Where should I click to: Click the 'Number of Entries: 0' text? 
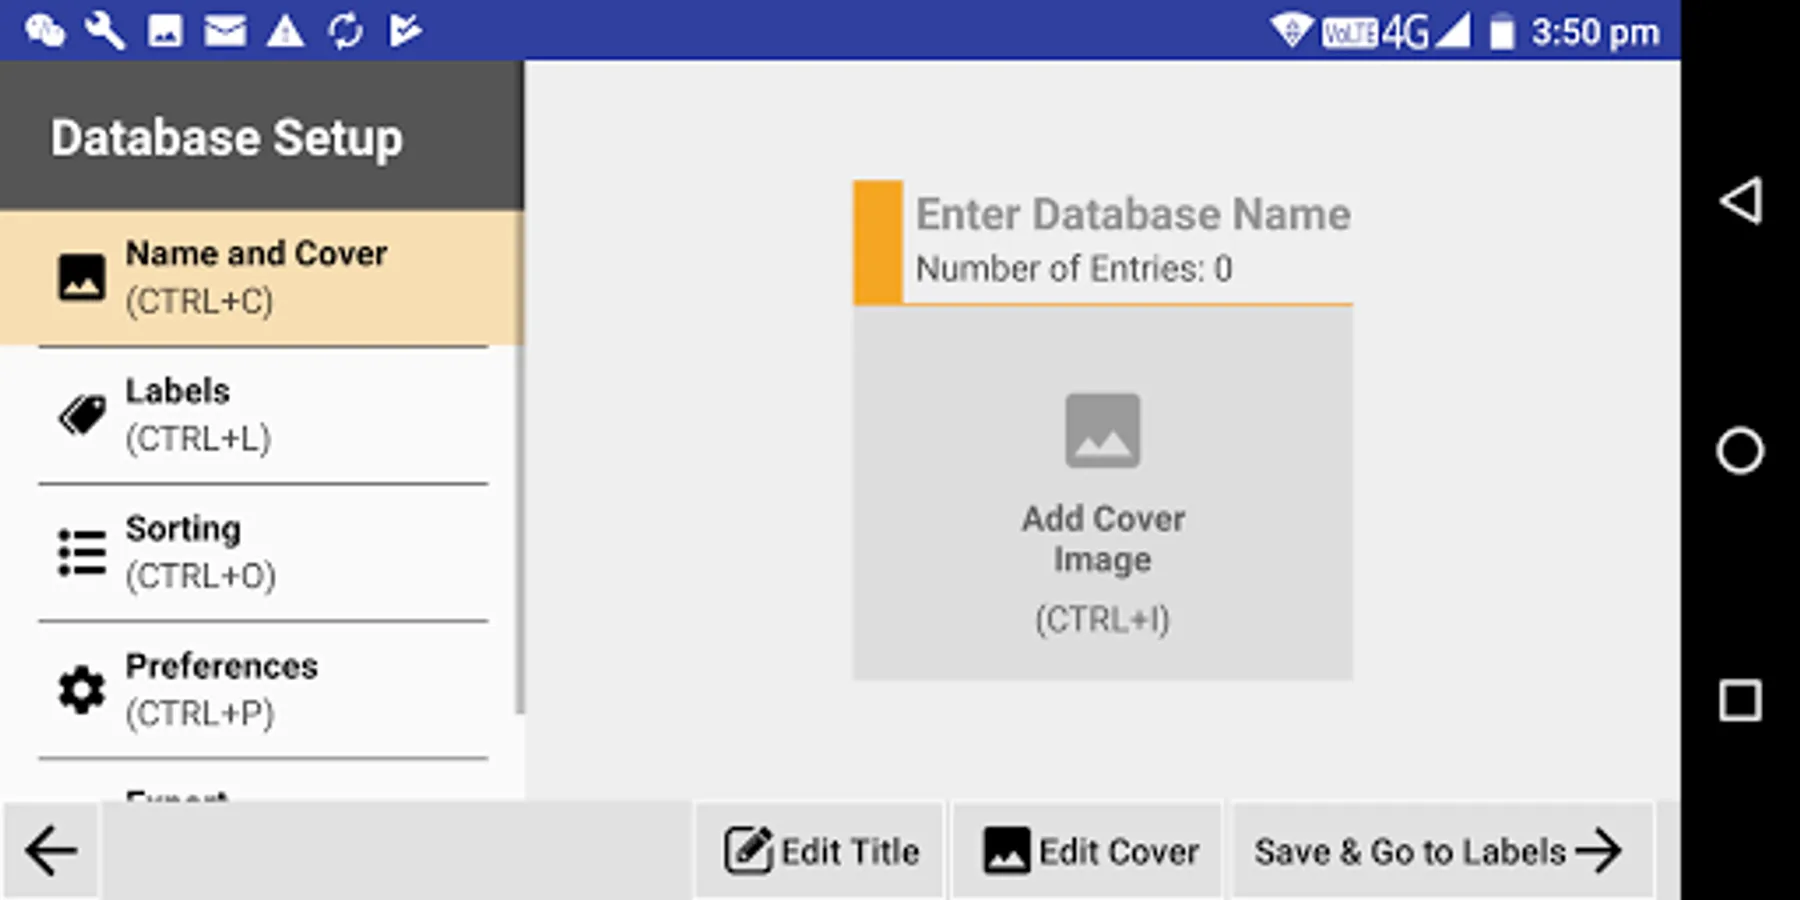pyautogui.click(x=1074, y=269)
